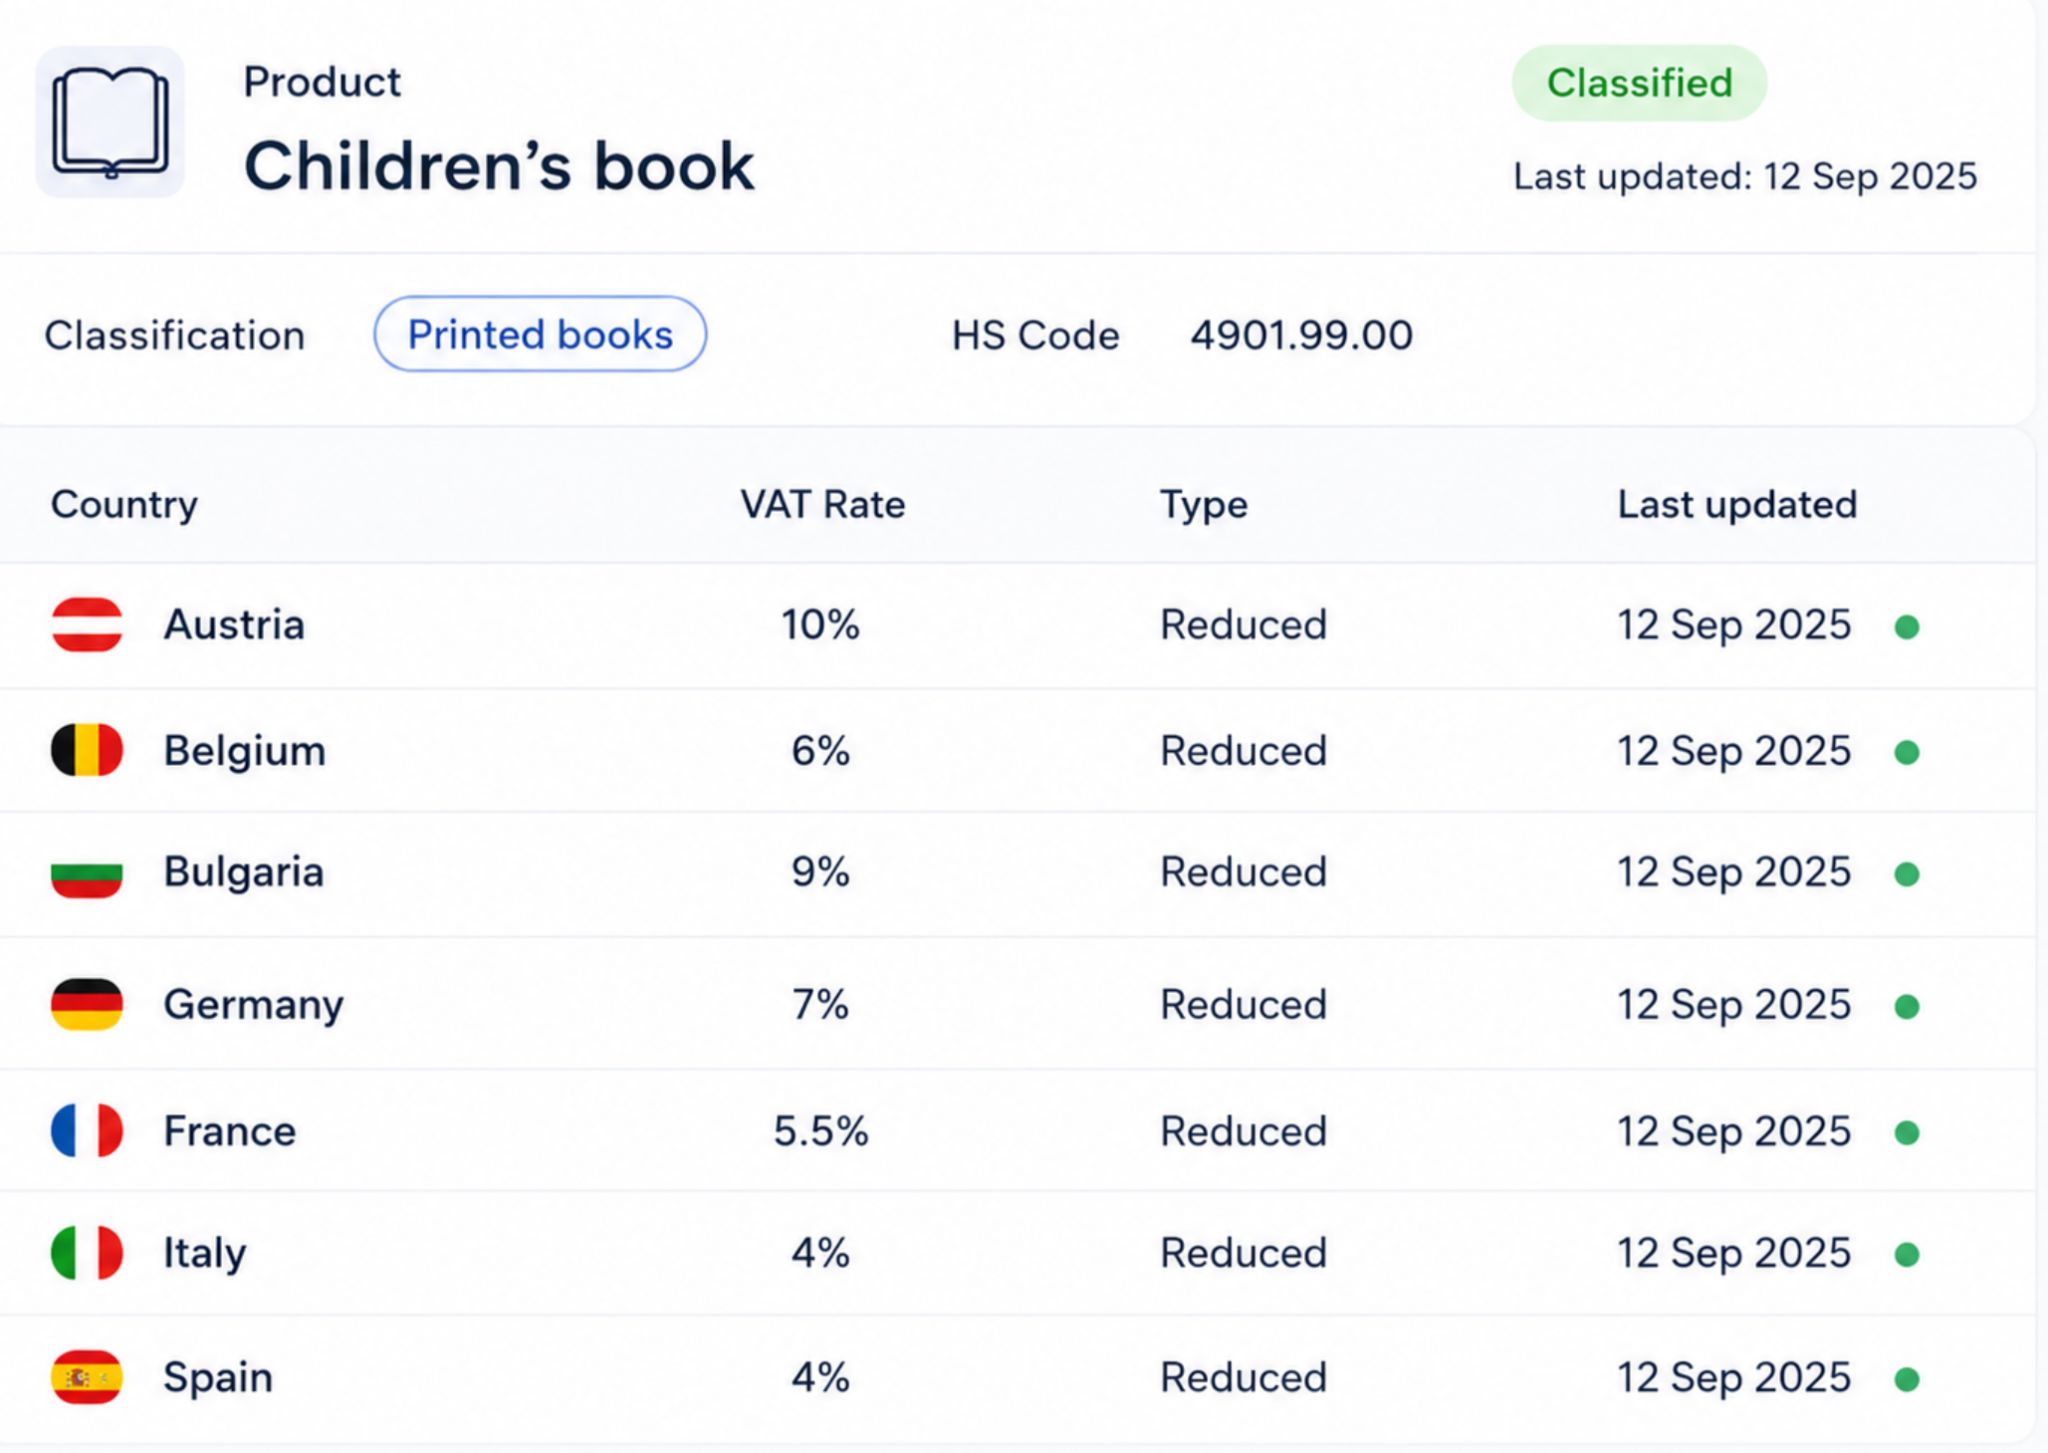Click the Reduced type in Italy row
This screenshot has width=2048, height=1453.
[x=1243, y=1253]
